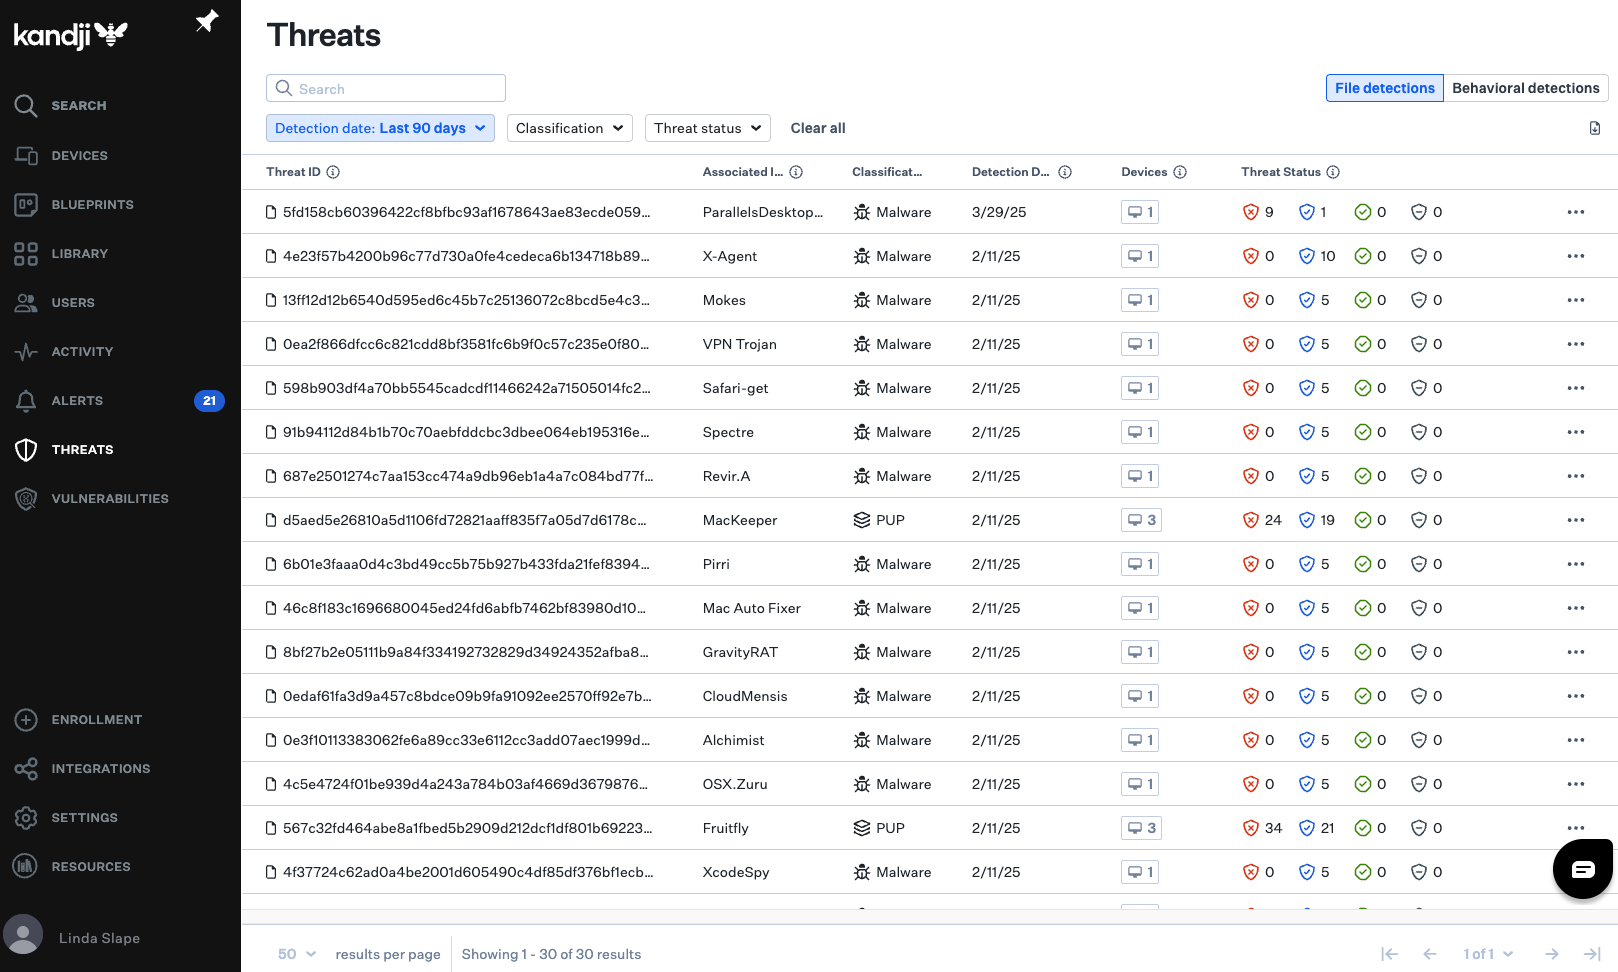Click quarantined count 21 for Fruitfly
The height and width of the screenshot is (972, 1618).
(x=1317, y=828)
